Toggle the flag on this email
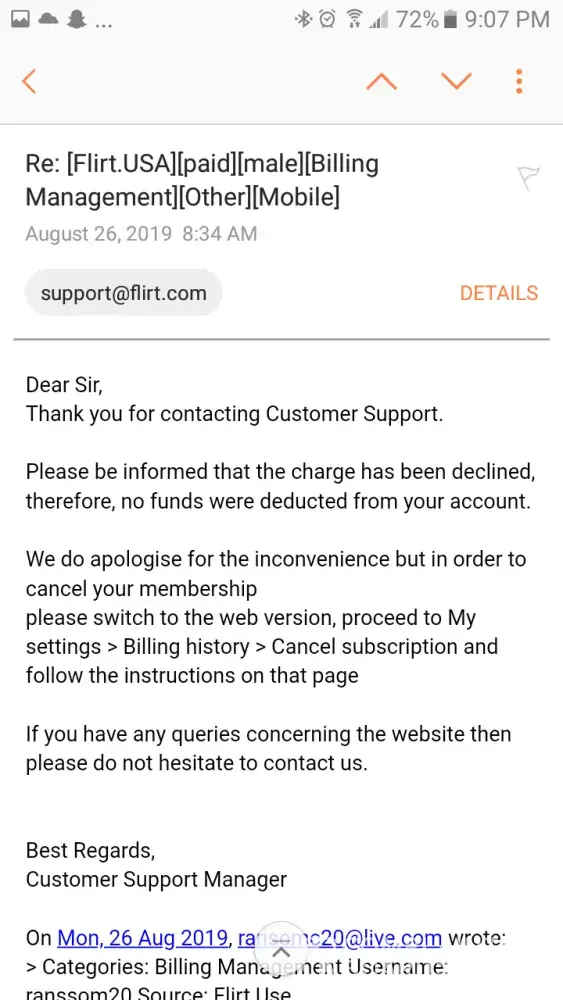Viewport: 563px width, 1000px height. pyautogui.click(x=529, y=178)
